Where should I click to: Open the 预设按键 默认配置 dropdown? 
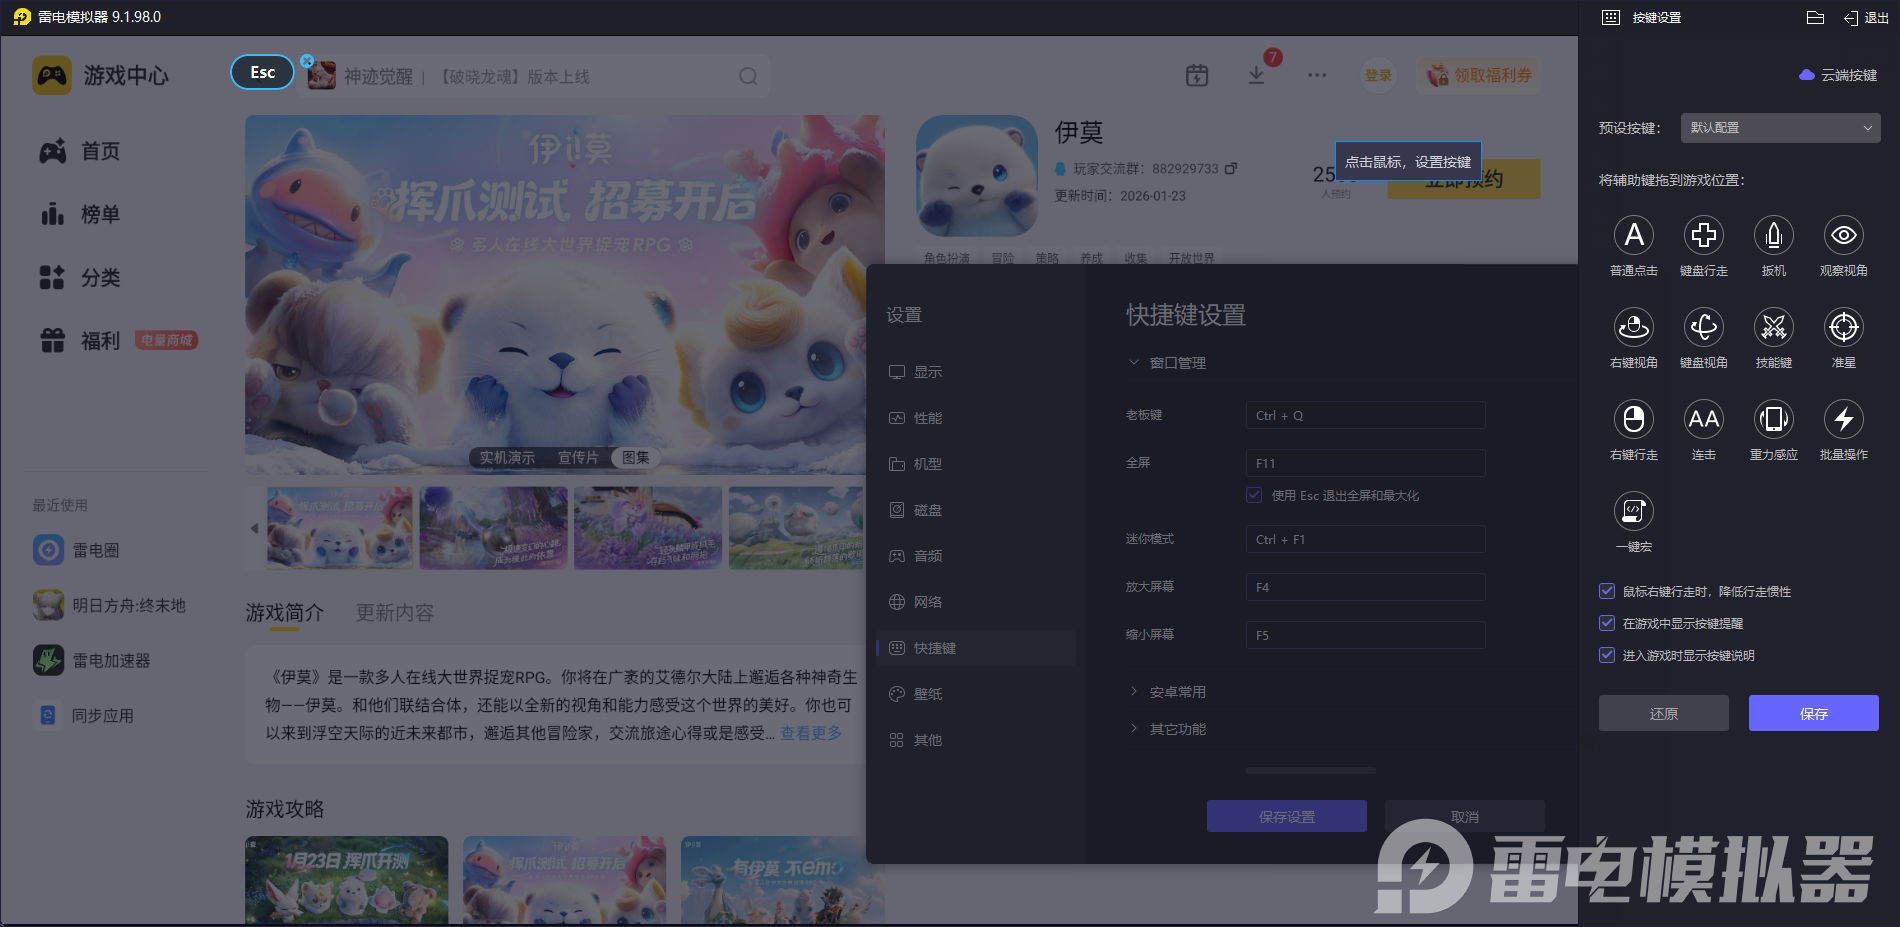coord(1780,128)
